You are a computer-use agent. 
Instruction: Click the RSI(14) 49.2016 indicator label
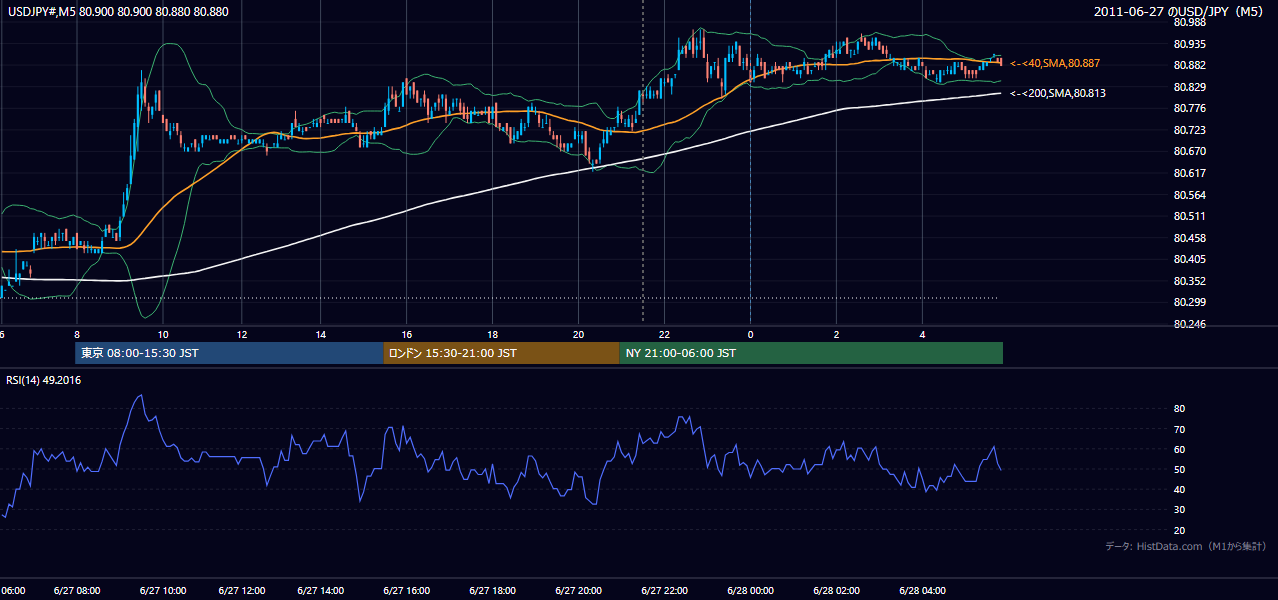tap(43, 380)
